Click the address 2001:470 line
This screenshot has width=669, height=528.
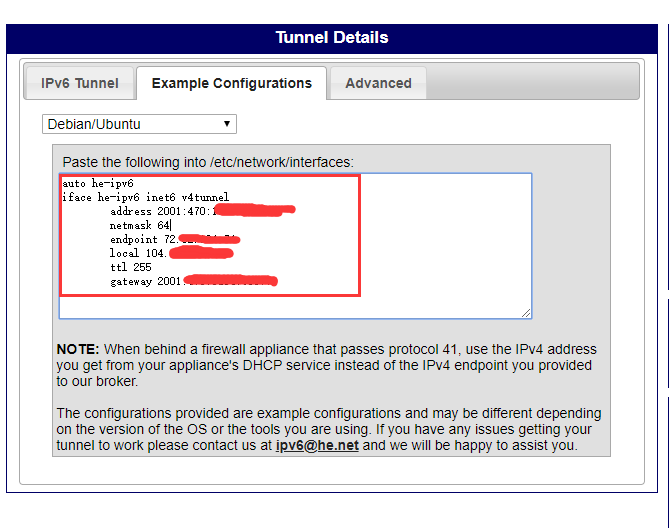(203, 211)
